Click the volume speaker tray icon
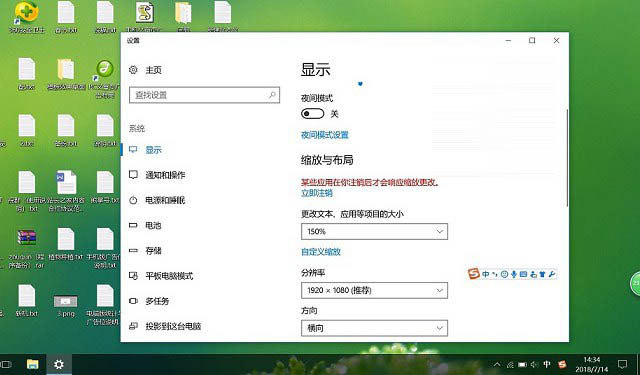This screenshot has width=640, height=375. 534,364
